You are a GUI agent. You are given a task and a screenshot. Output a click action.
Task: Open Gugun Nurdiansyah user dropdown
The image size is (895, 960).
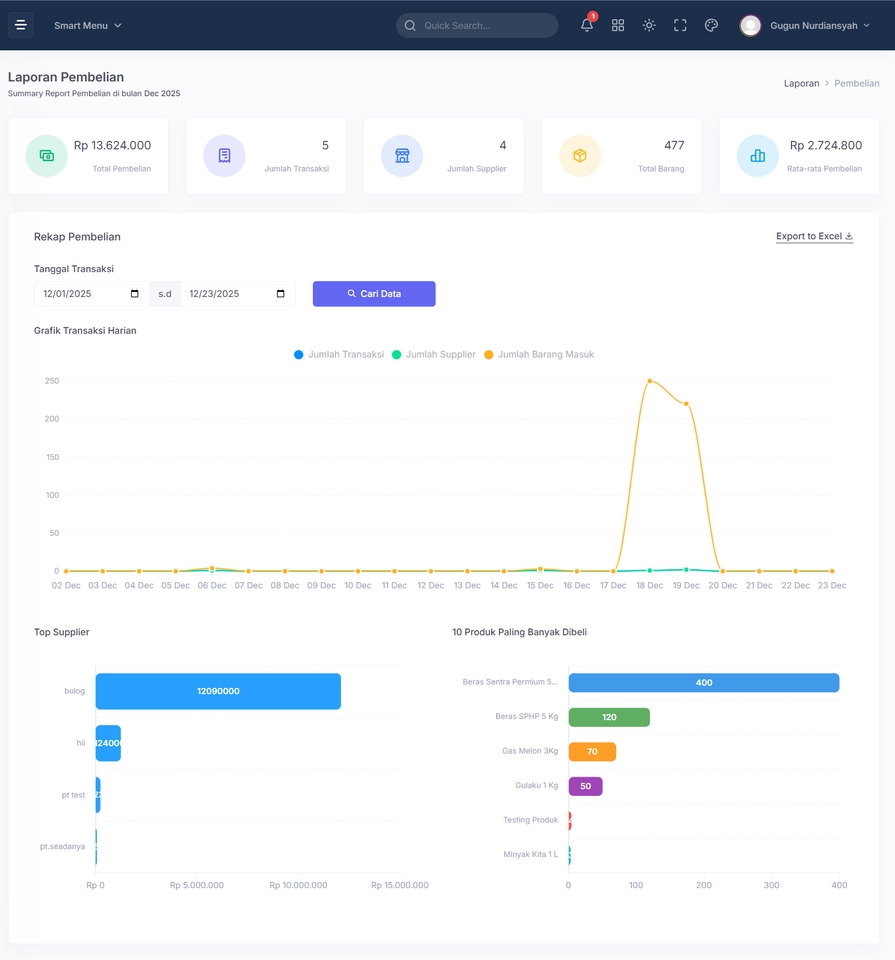pos(806,26)
